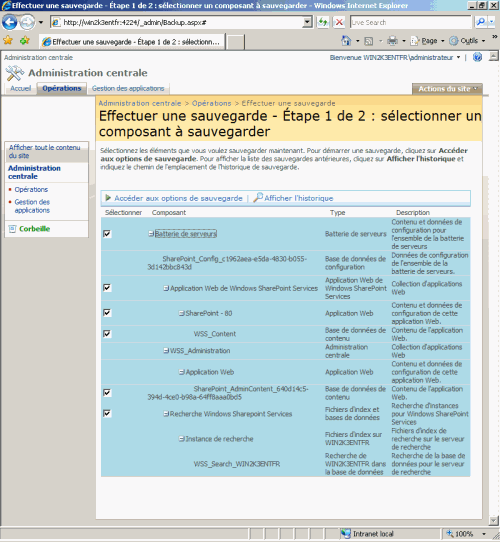This screenshot has width=500, height=542.
Task: Toggle WSS_Content checkbox
Action: pyautogui.click(x=107, y=334)
